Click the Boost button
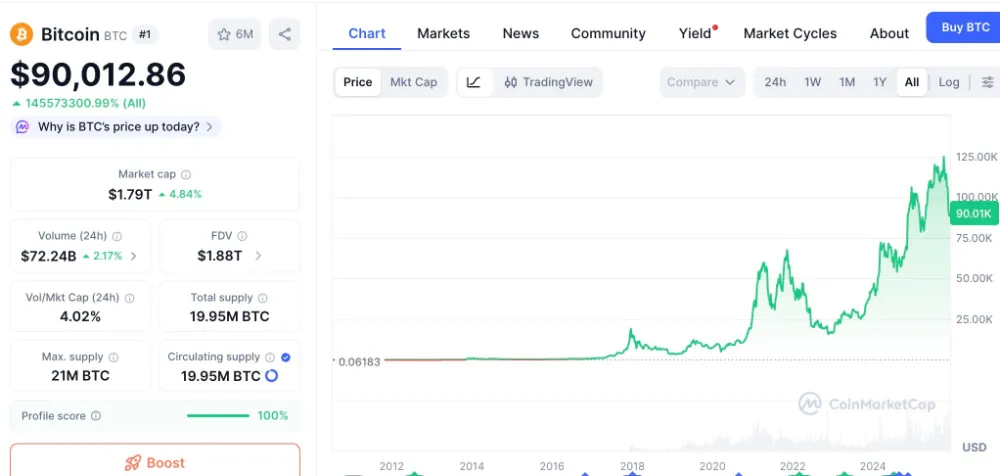The width and height of the screenshot is (1000, 476). (155, 462)
